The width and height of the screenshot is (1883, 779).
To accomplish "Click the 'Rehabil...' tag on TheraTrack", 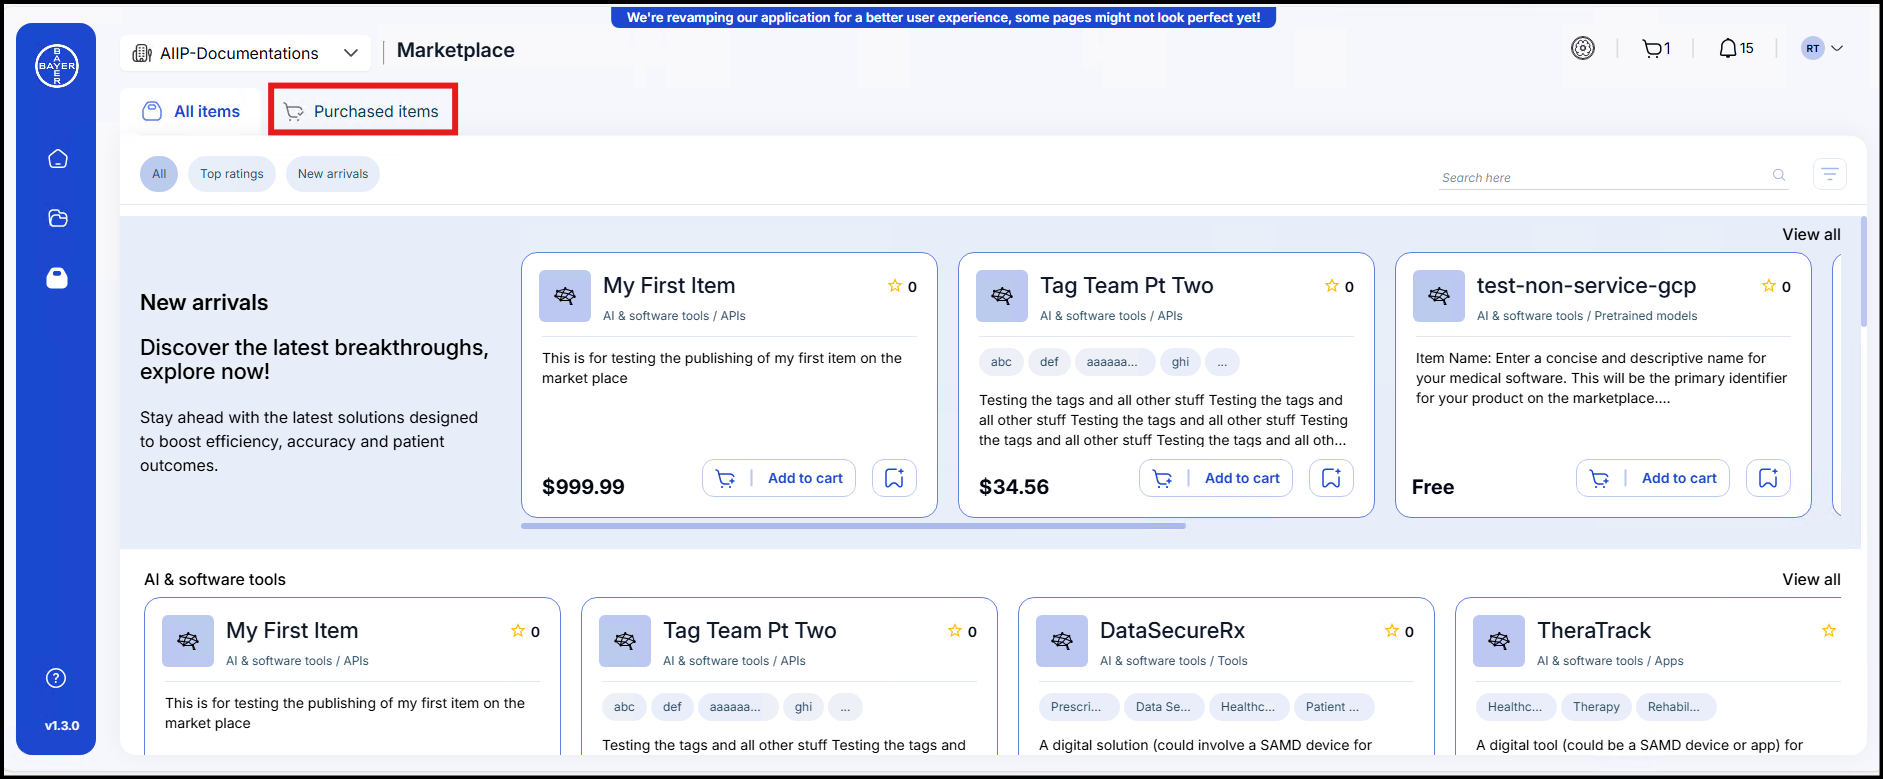I will 1674,707.
